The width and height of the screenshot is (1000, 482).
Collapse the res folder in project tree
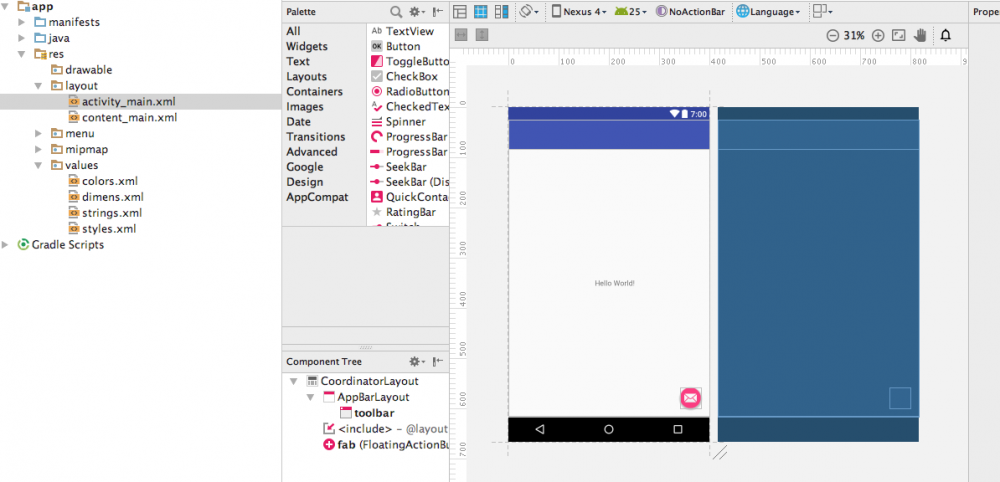tap(23, 54)
